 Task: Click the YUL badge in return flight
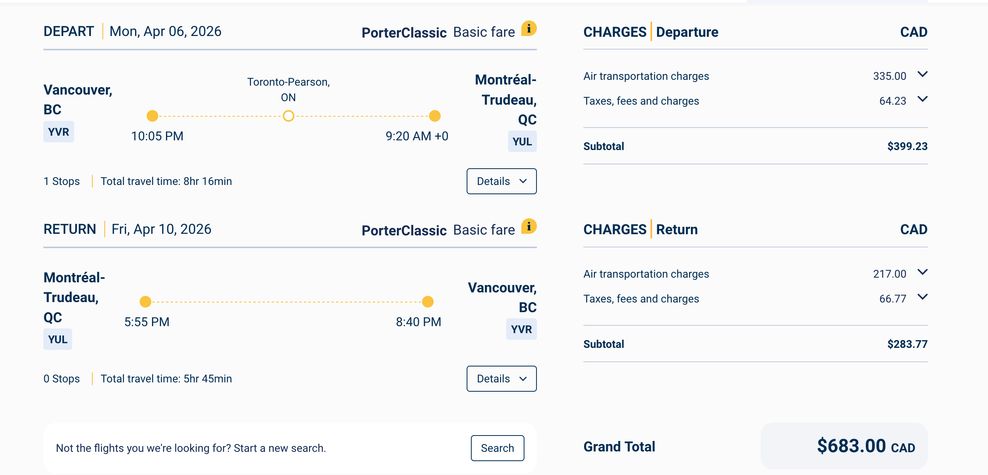[x=58, y=339]
